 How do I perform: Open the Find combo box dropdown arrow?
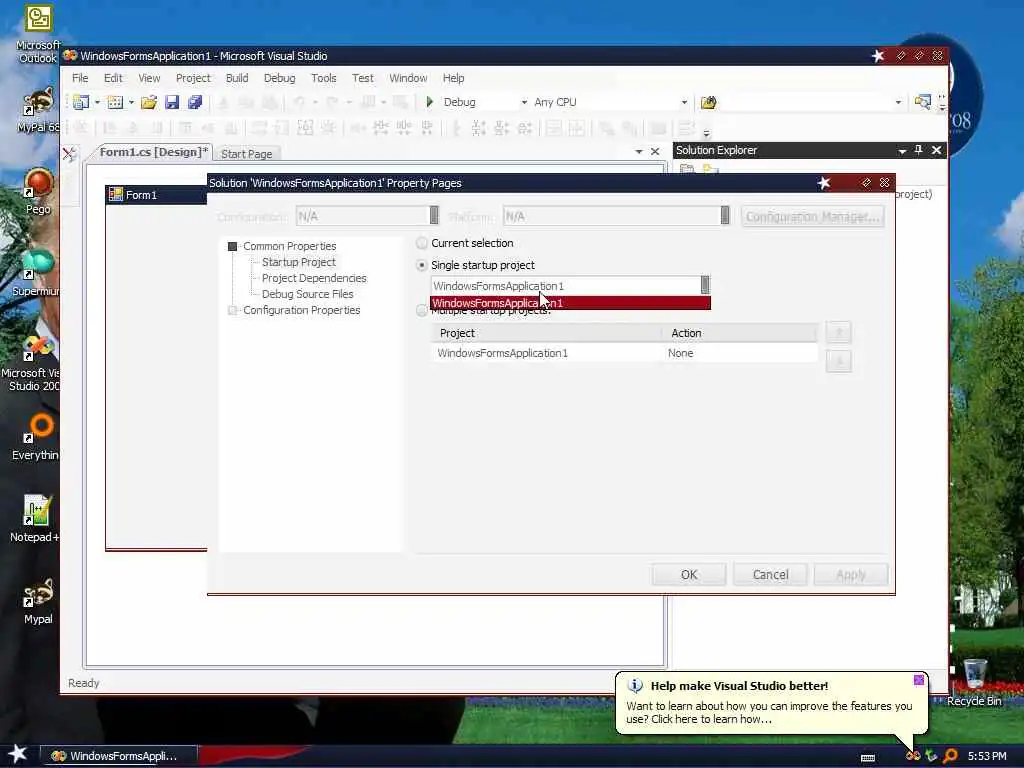898,102
